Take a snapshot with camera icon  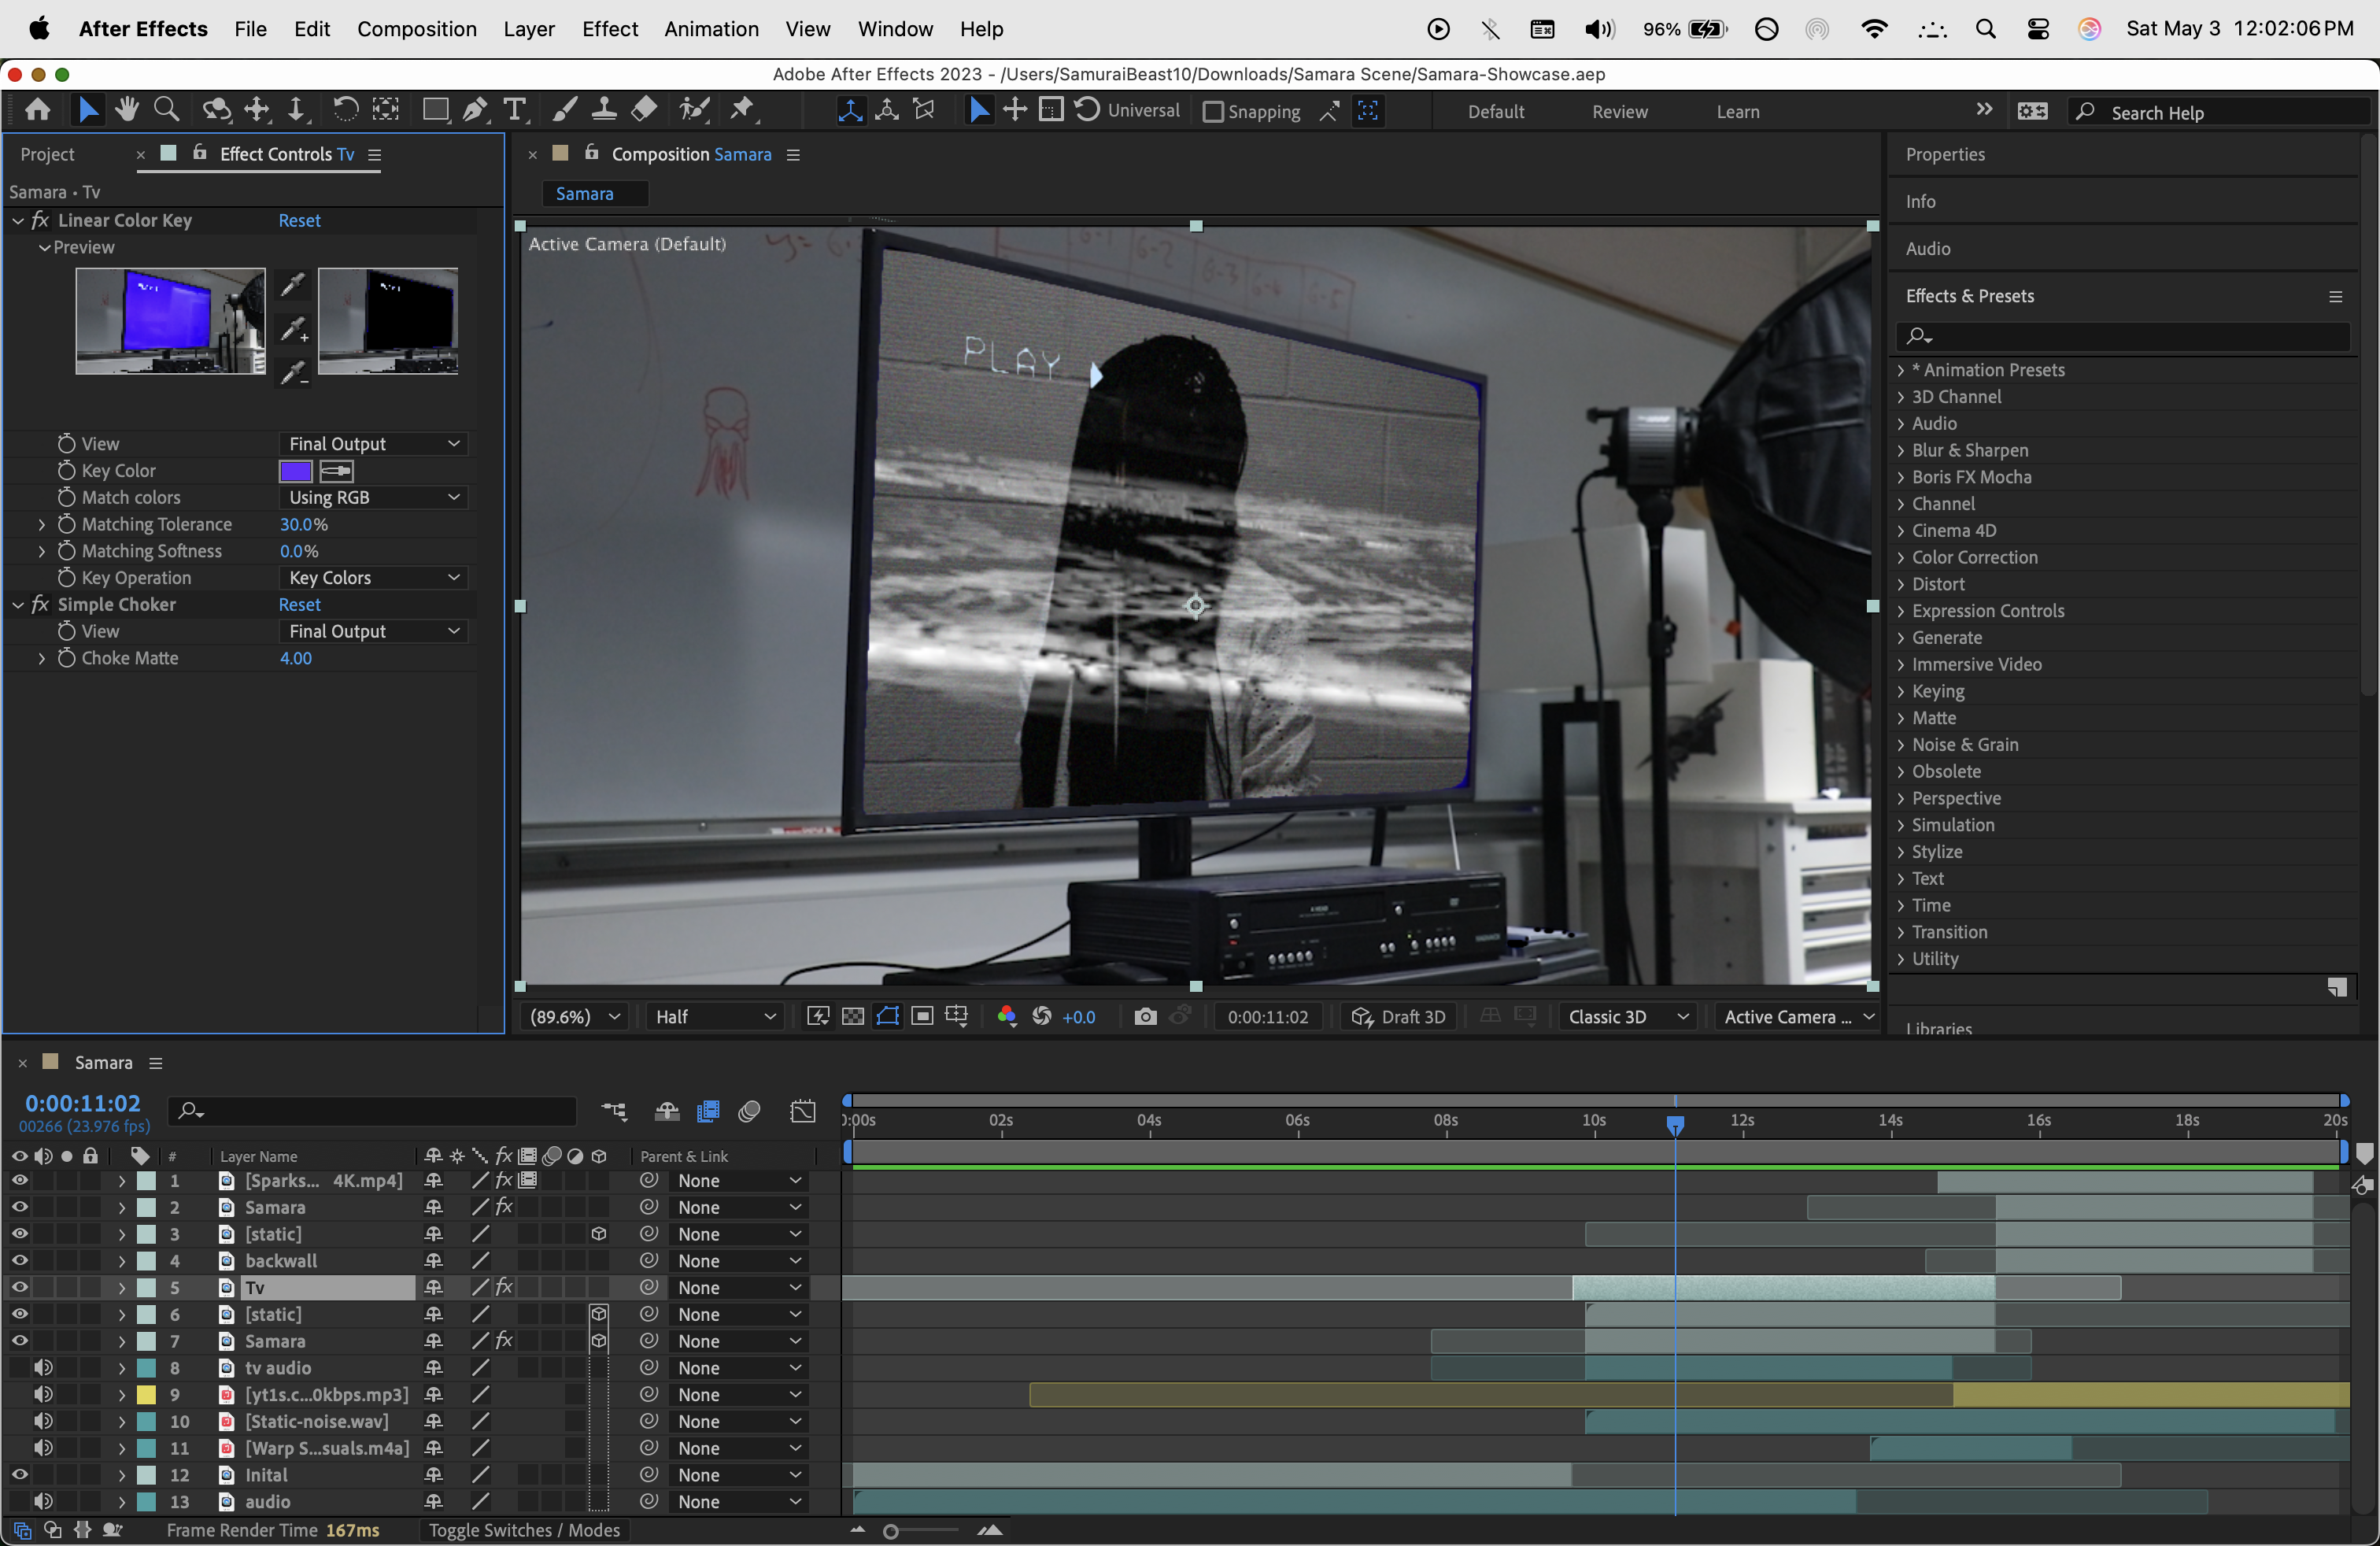(1145, 1017)
